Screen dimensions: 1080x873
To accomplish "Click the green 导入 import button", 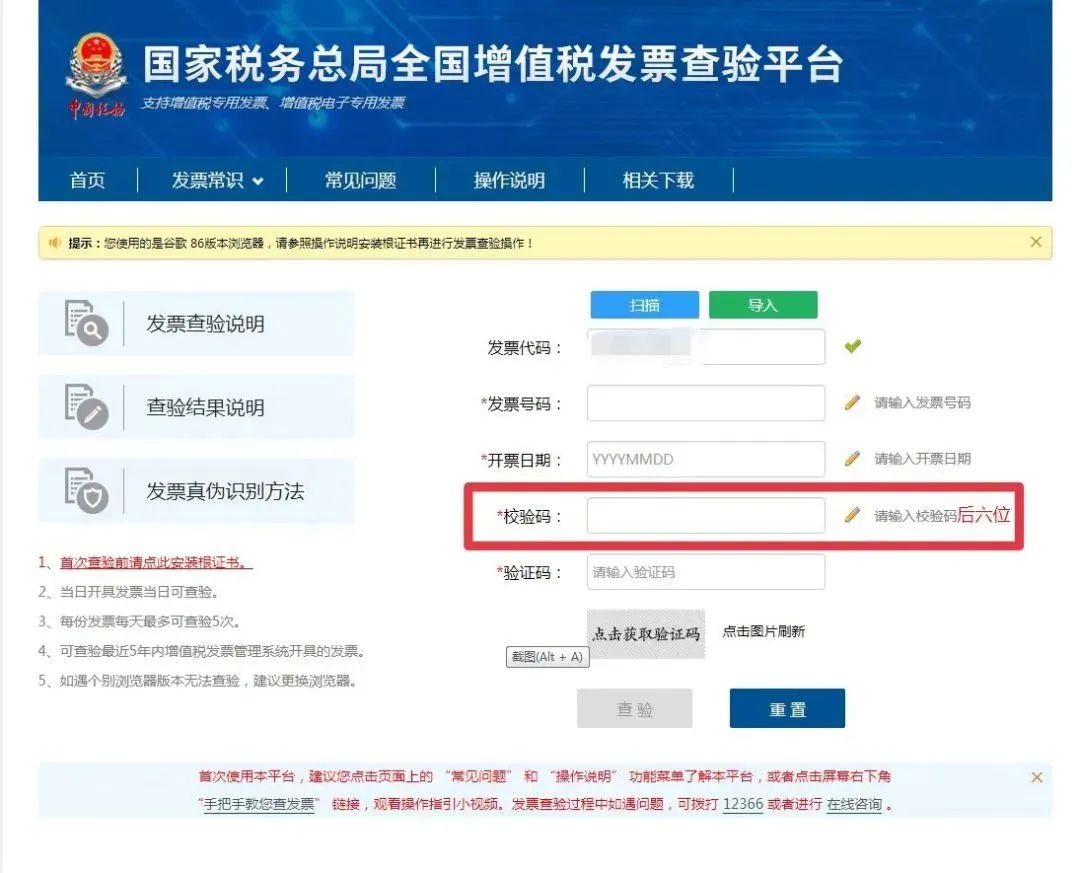I will (763, 305).
